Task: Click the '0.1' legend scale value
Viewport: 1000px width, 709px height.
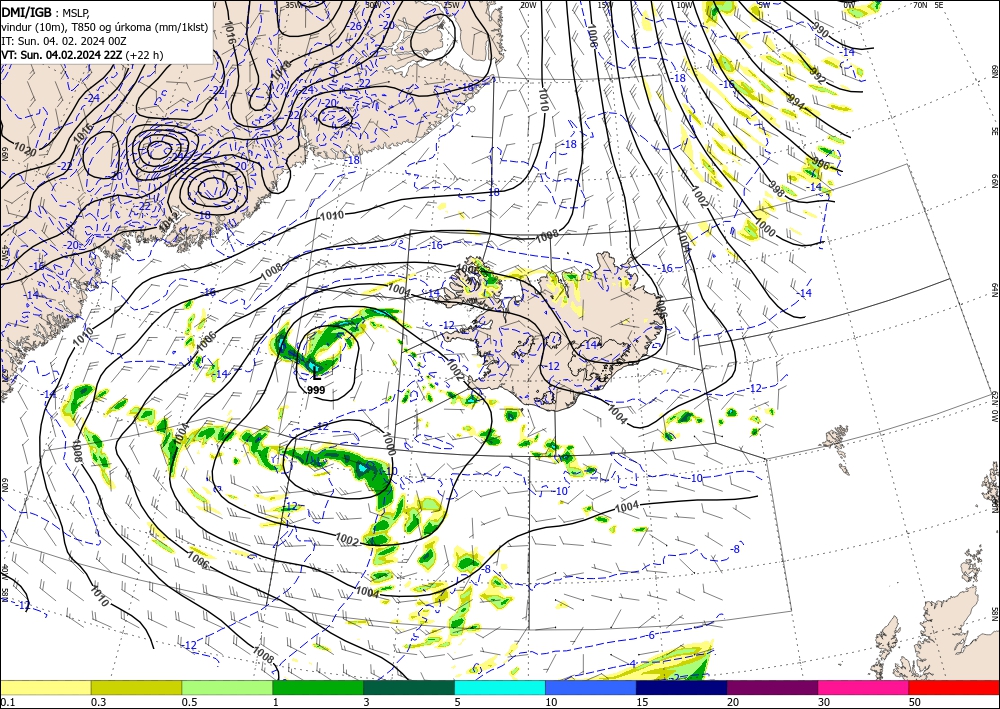Action: [x=7, y=702]
